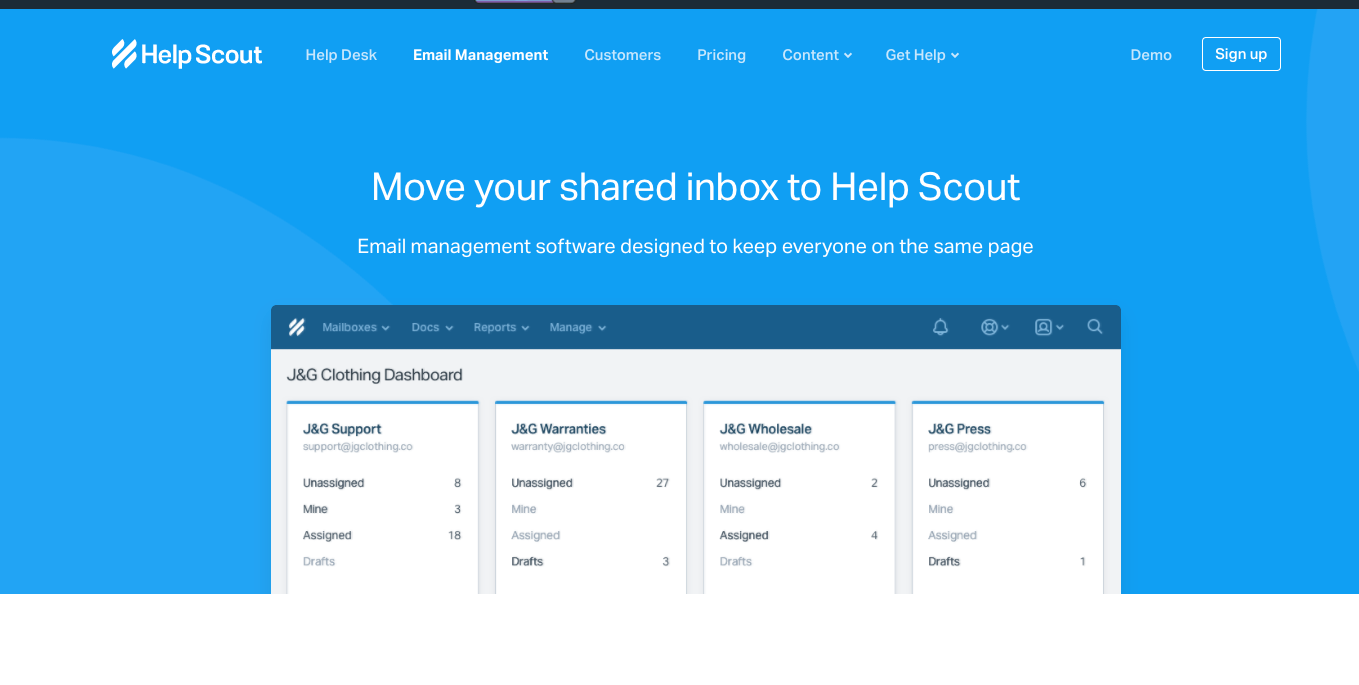The image size is (1359, 685).
Task: Open the J&G Support mailbox card
Action: click(383, 497)
